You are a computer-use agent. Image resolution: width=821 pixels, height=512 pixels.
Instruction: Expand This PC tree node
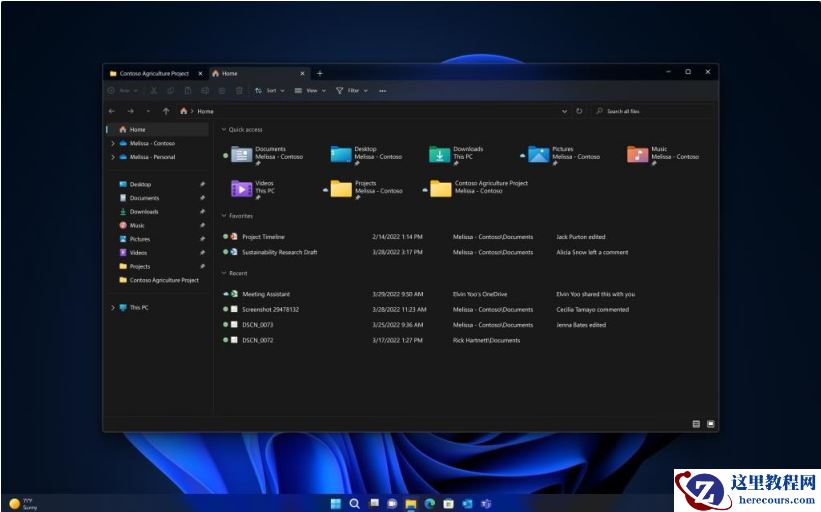(x=112, y=308)
